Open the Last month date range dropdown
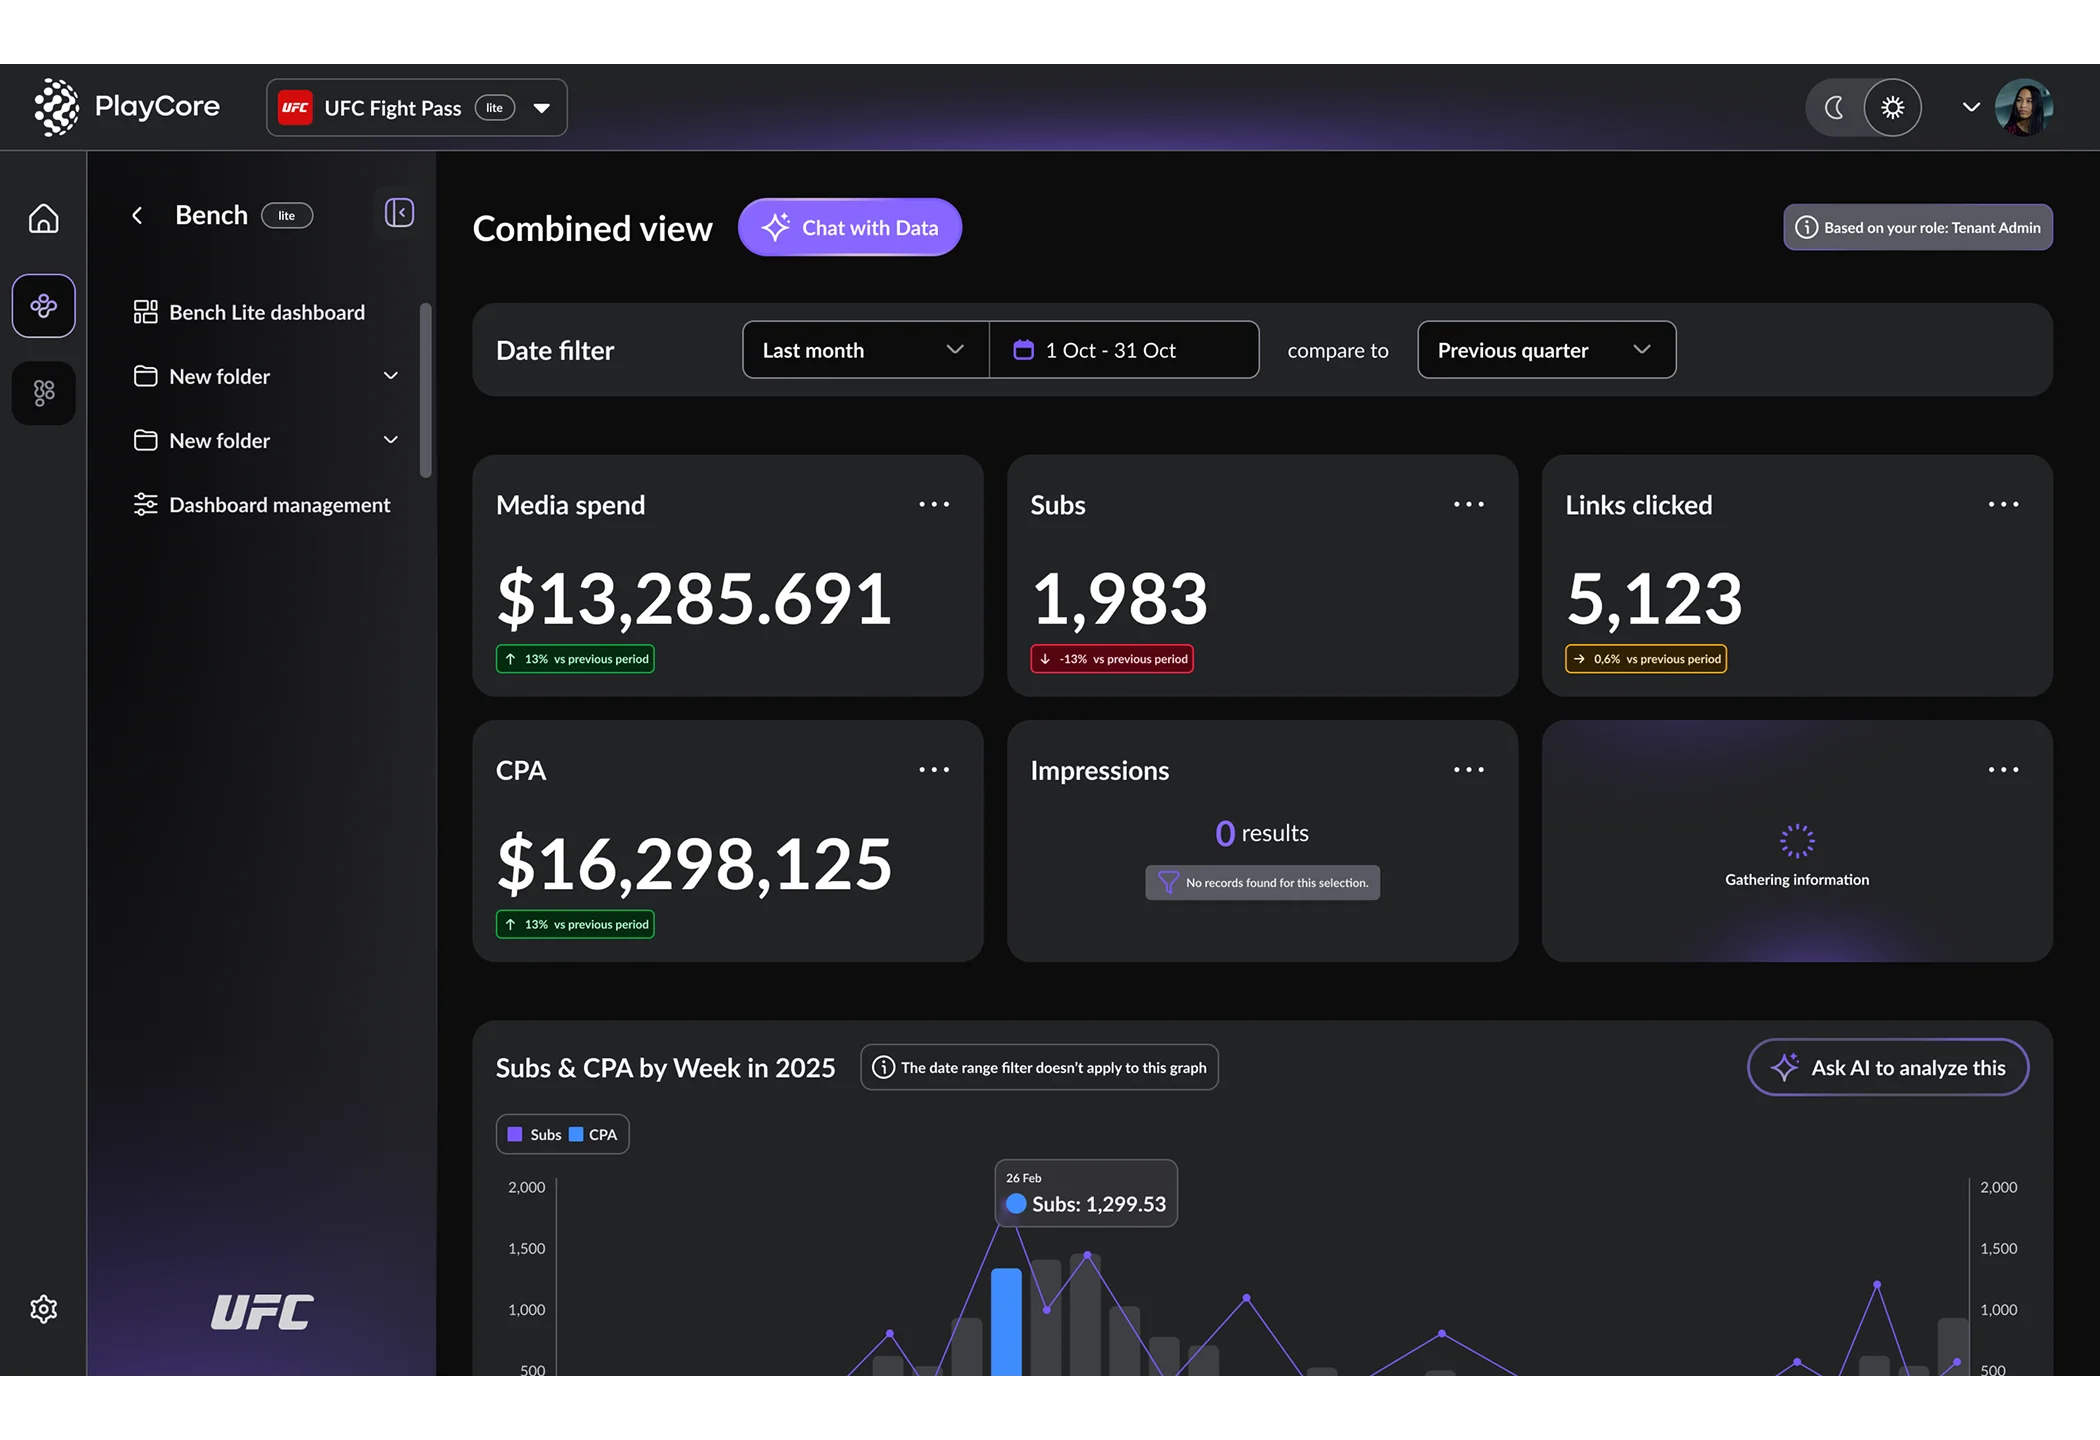Viewport: 2100px width, 1440px height. coord(865,350)
